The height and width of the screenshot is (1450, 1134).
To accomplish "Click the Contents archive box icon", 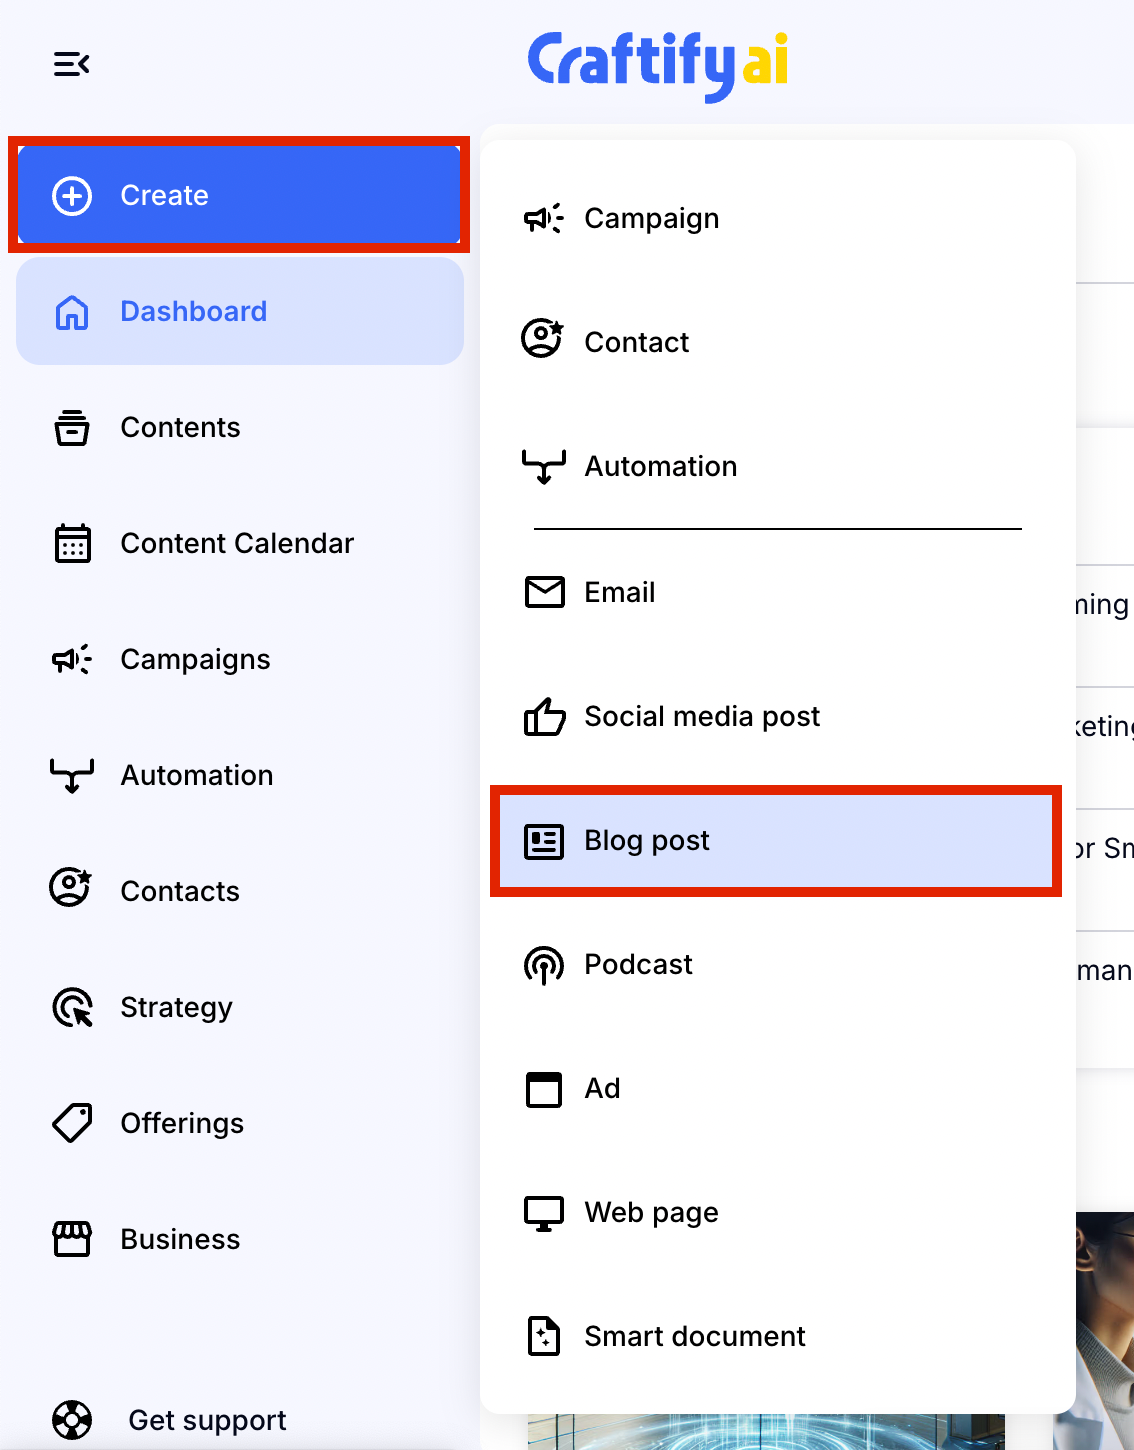I will [x=72, y=427].
